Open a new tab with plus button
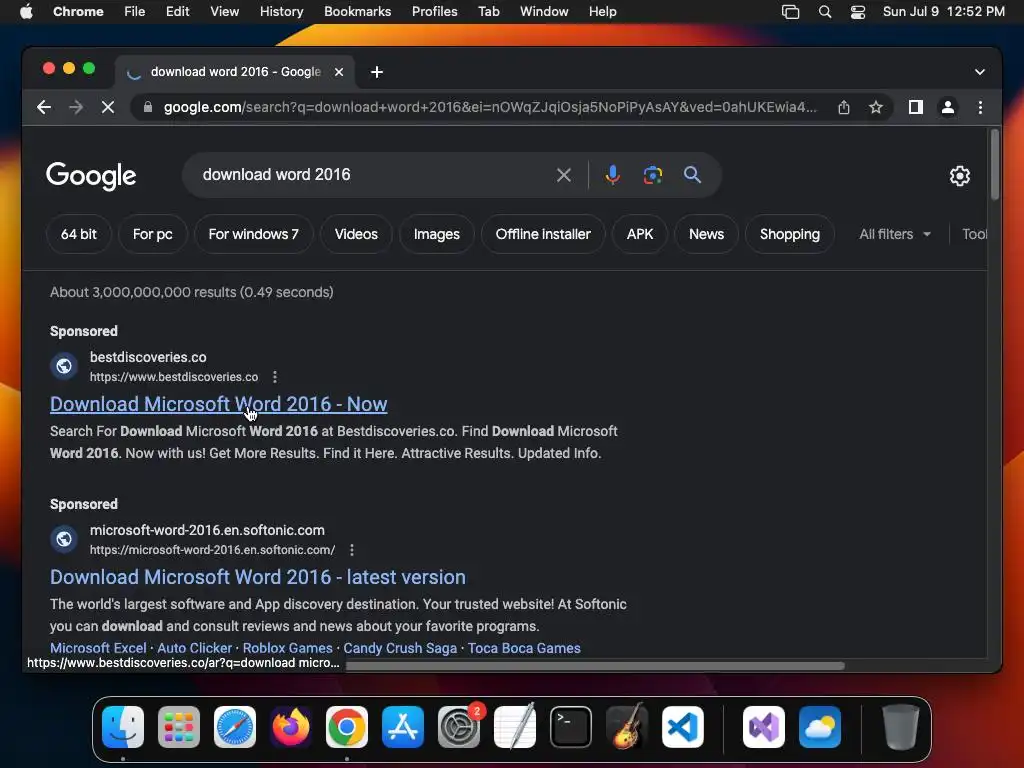The width and height of the screenshot is (1024, 768). [x=377, y=72]
